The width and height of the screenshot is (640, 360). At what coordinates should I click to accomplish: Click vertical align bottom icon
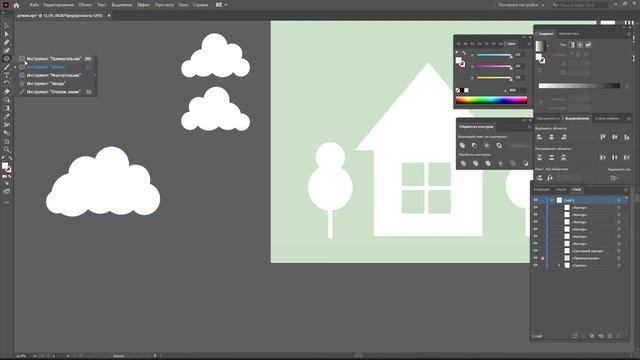[627, 137]
